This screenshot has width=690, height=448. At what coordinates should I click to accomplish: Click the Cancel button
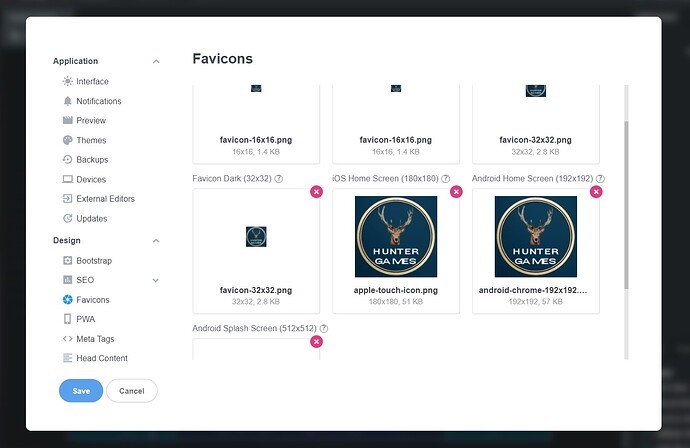[132, 391]
